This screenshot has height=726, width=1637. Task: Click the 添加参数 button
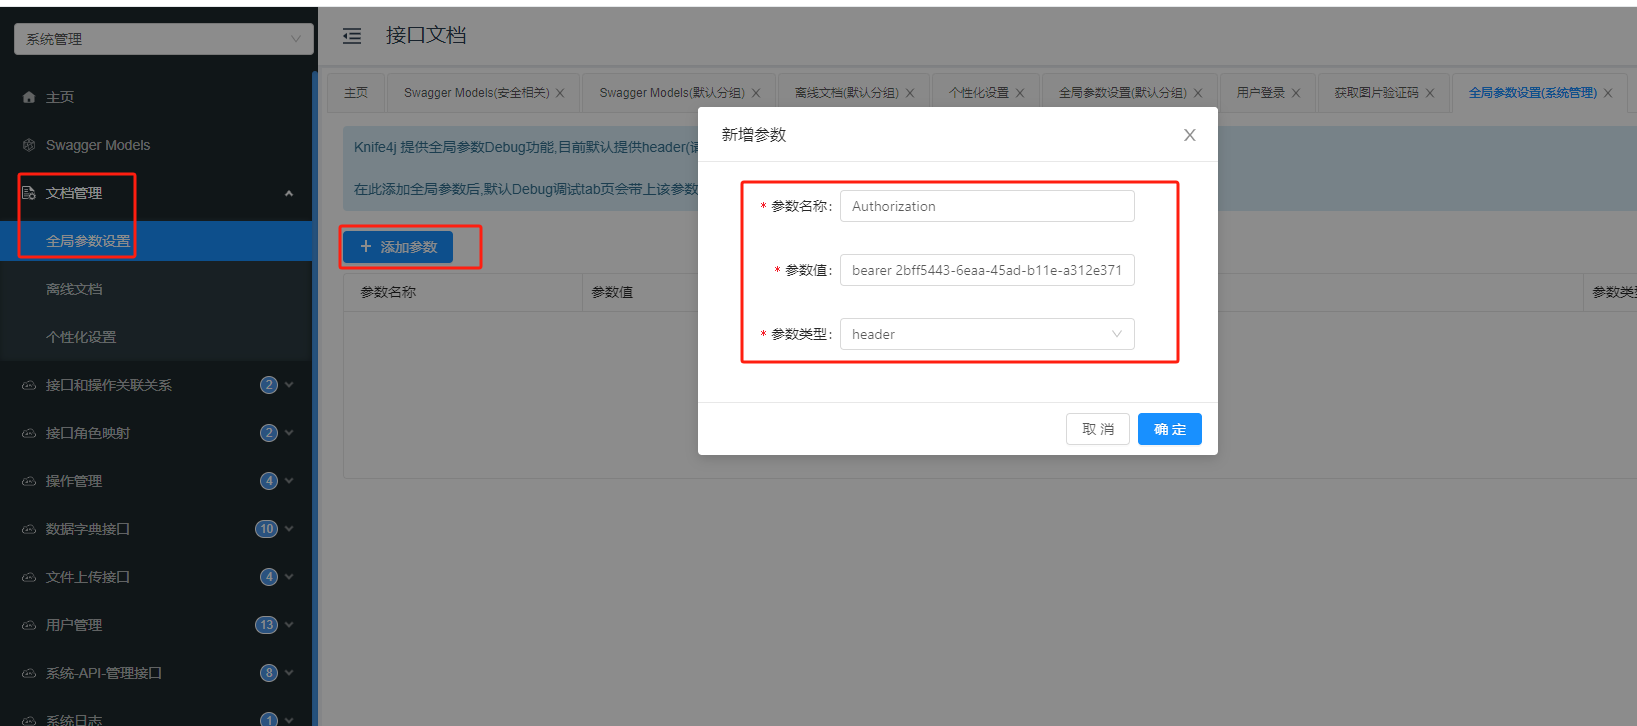pos(398,247)
